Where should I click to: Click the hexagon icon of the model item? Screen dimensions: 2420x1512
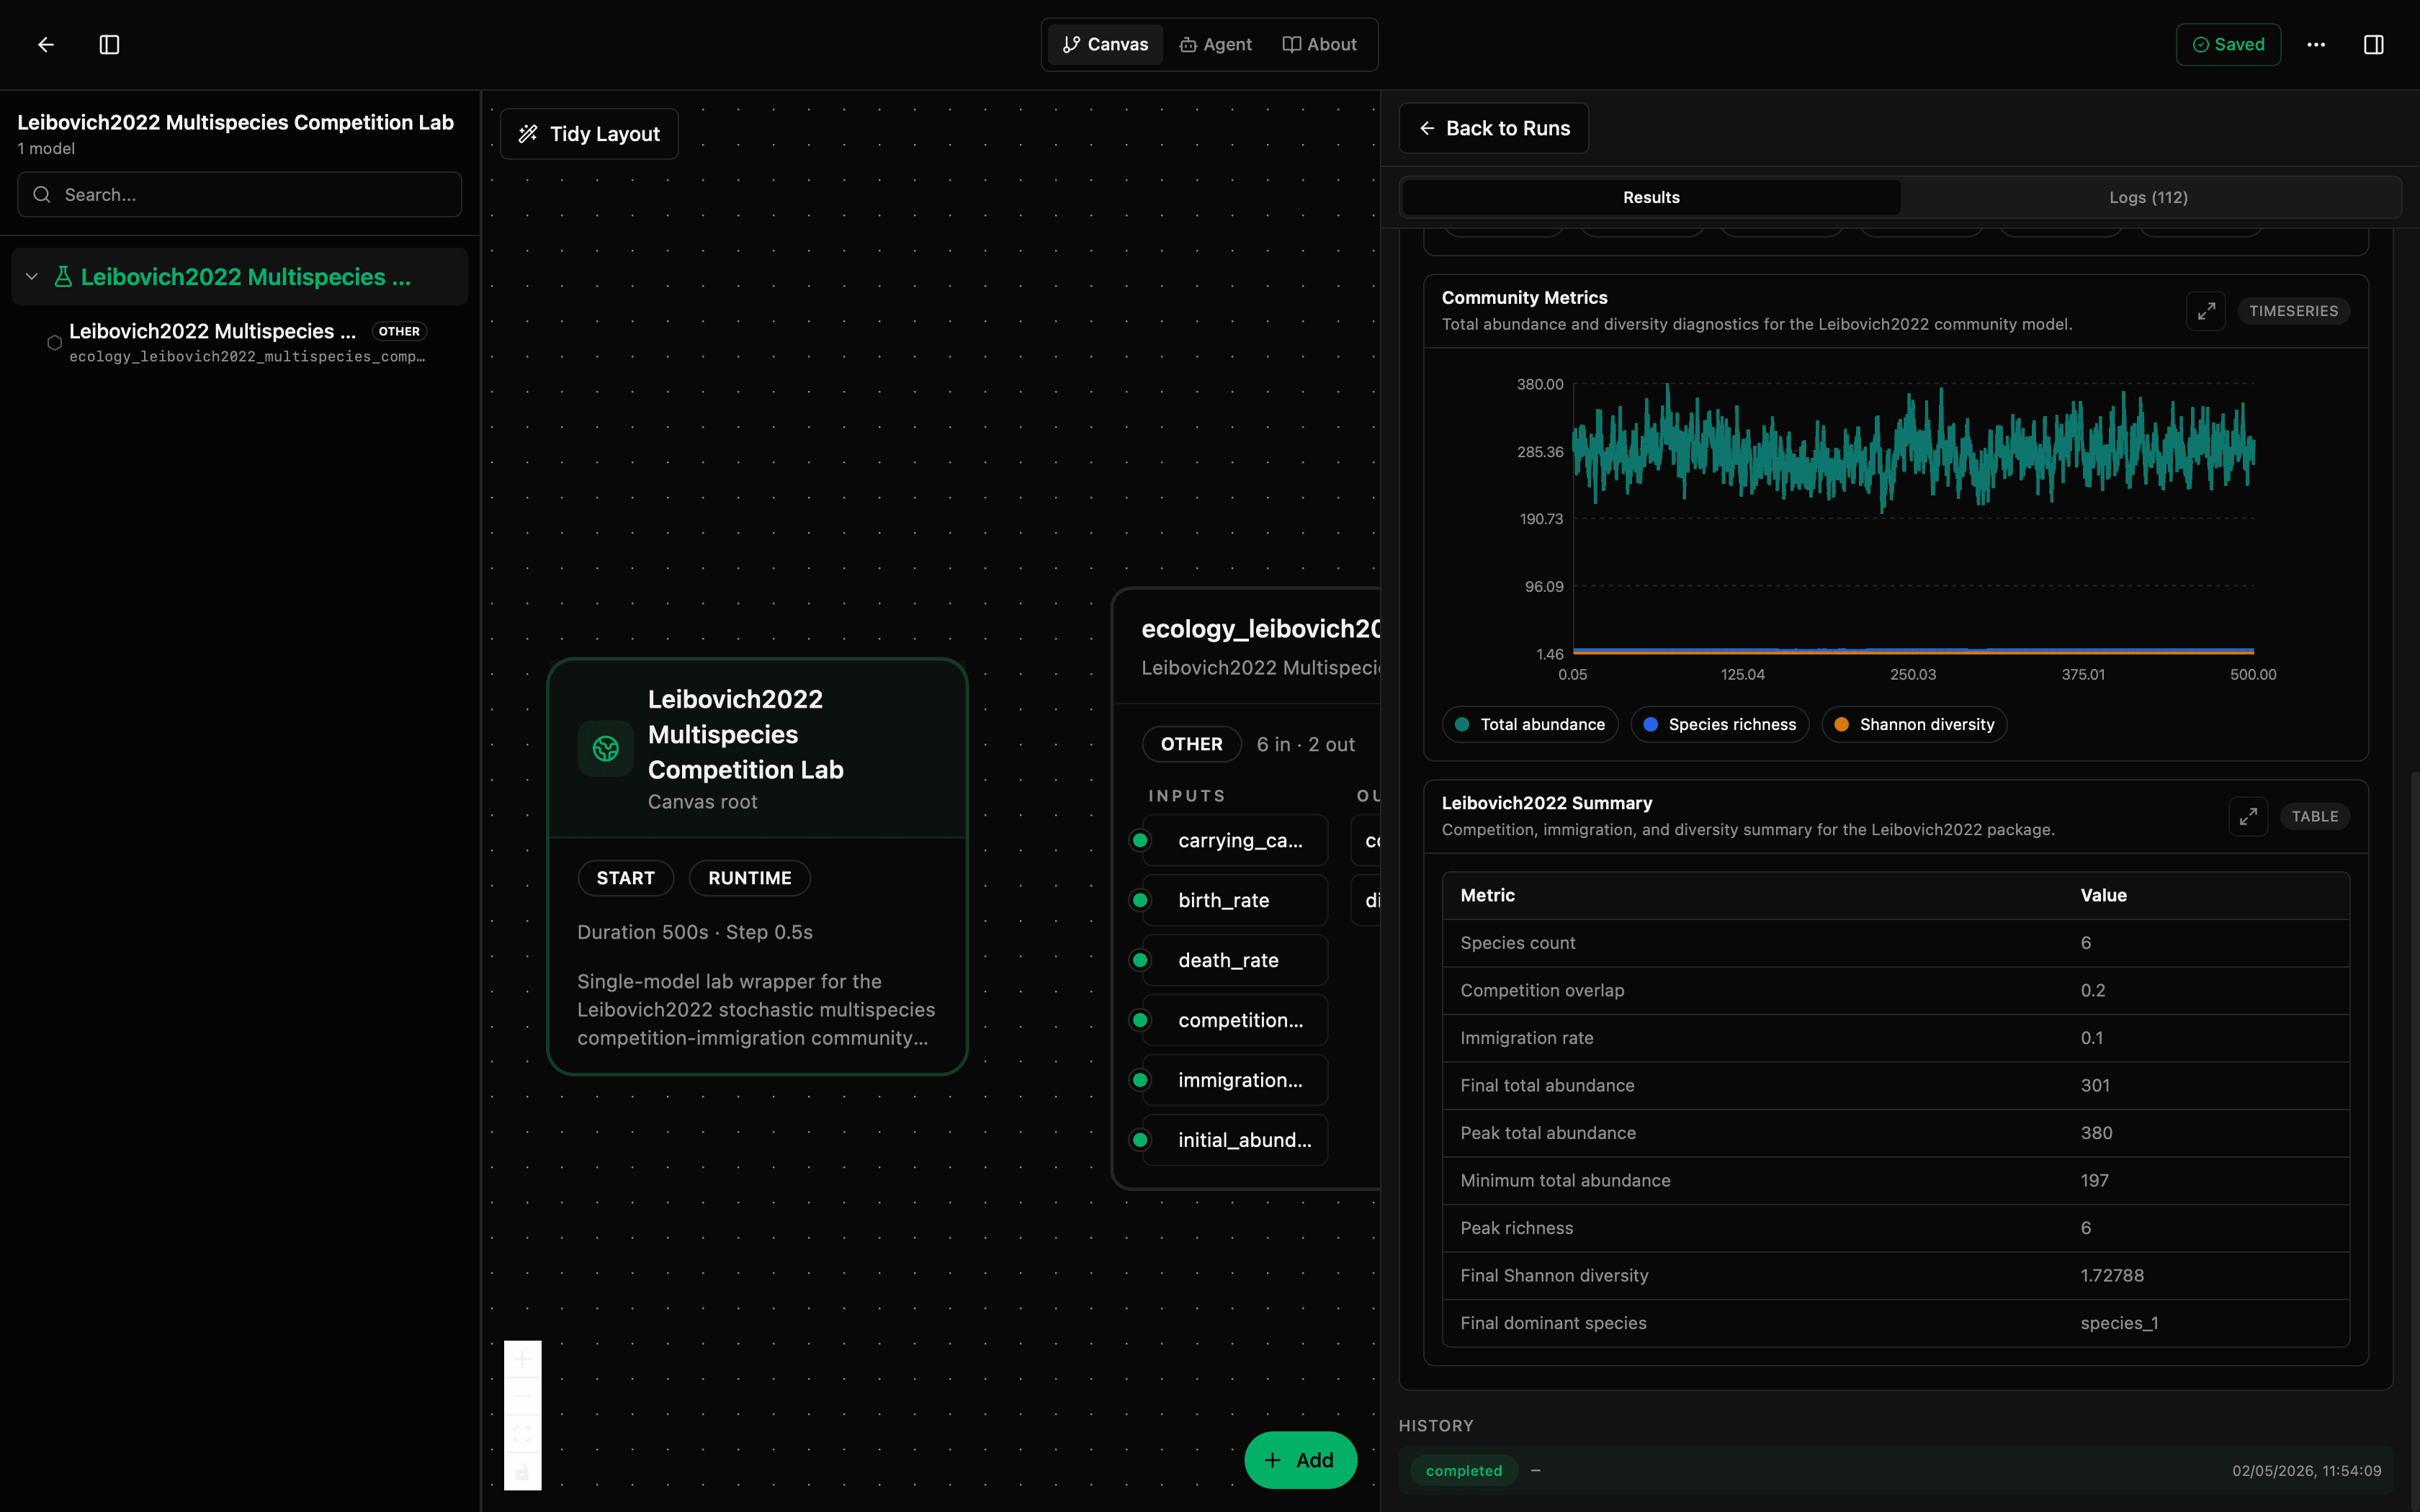[x=54, y=342]
